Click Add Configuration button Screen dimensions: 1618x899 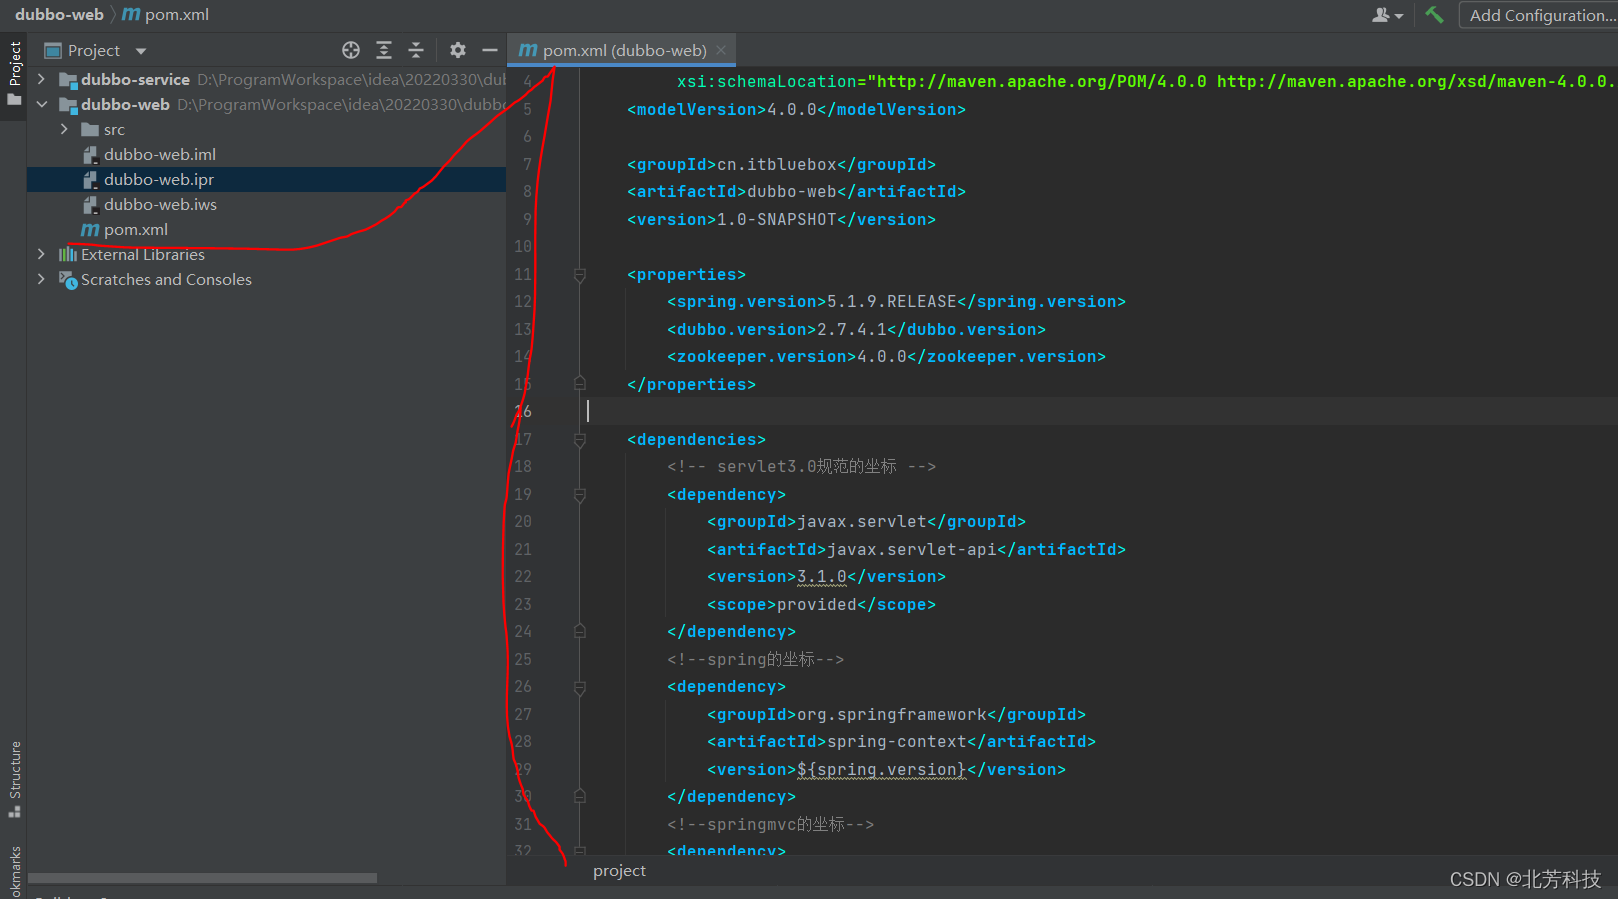click(x=1539, y=15)
